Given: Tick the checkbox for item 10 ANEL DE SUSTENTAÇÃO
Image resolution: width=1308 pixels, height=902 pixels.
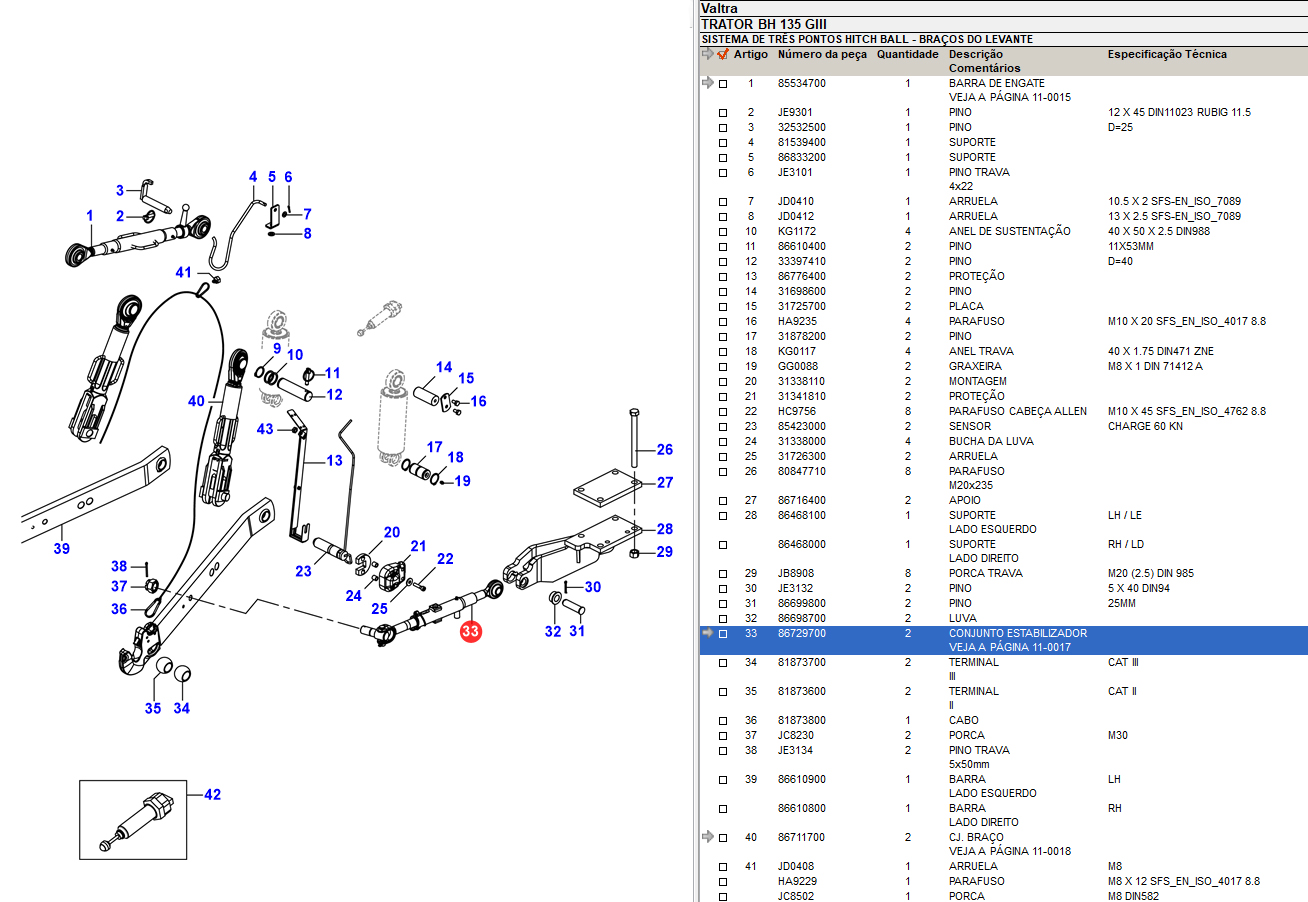Looking at the screenshot, I should pyautogui.click(x=723, y=232).
